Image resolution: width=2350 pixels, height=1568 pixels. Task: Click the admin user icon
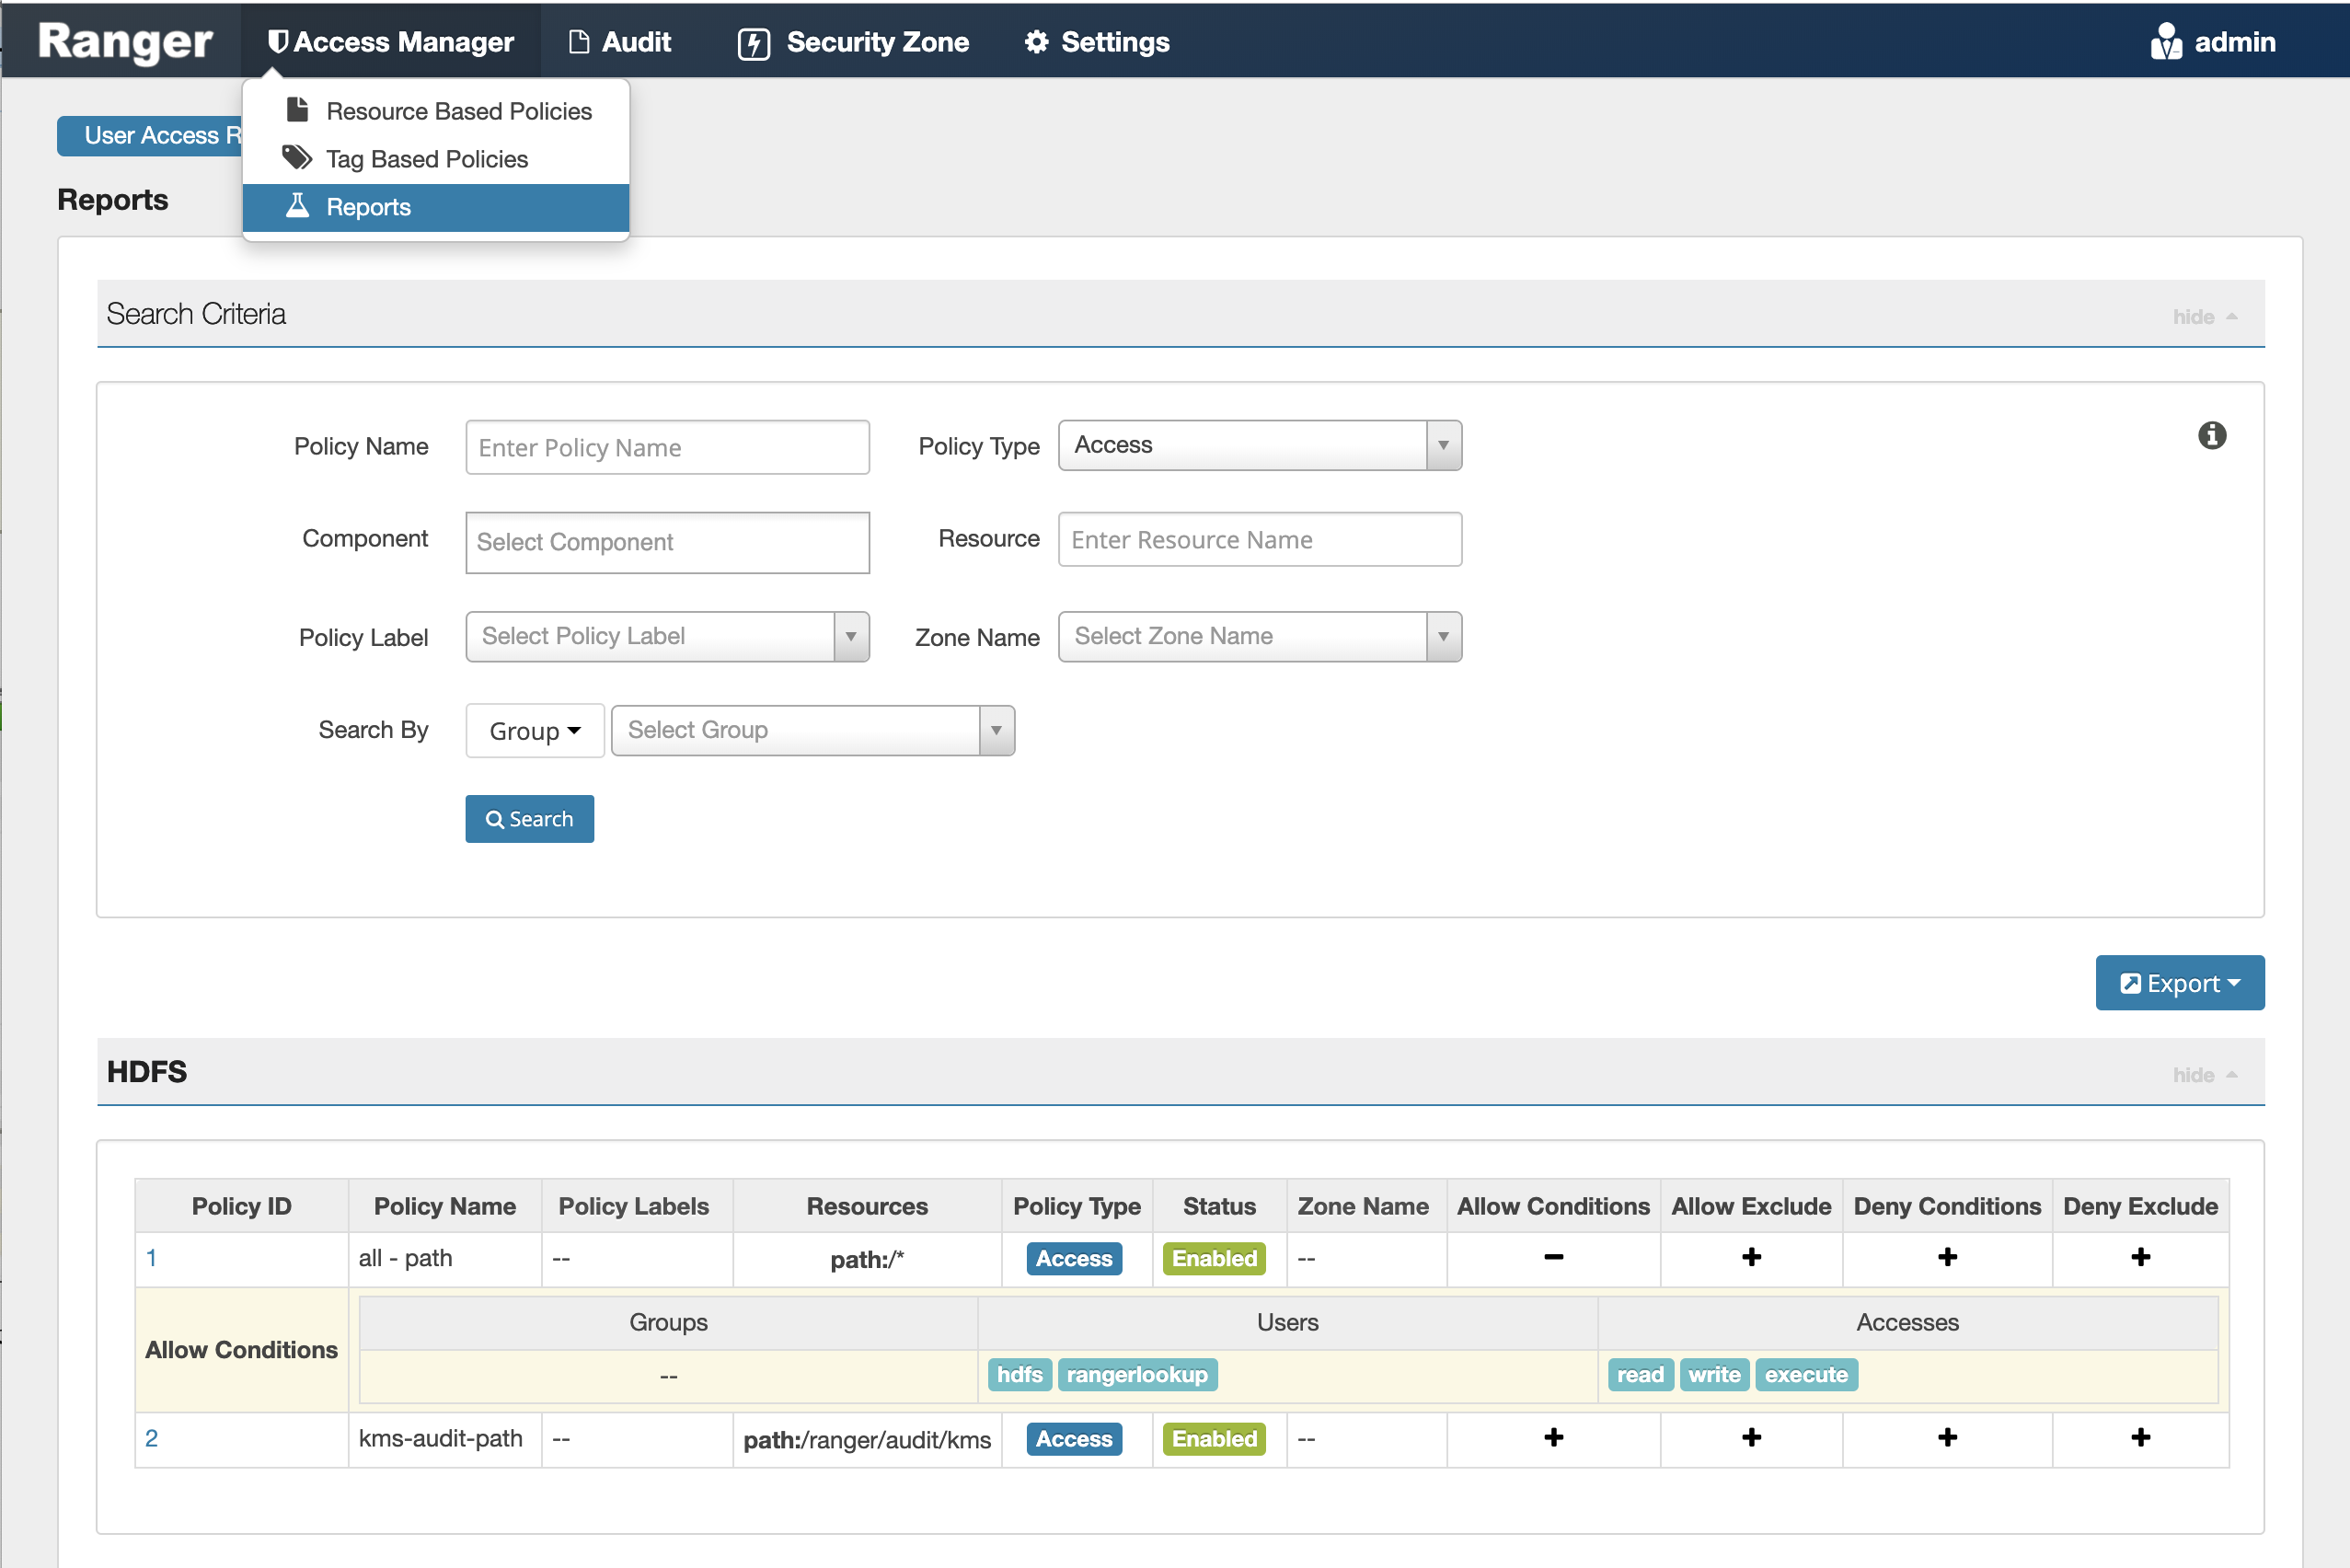(2165, 42)
